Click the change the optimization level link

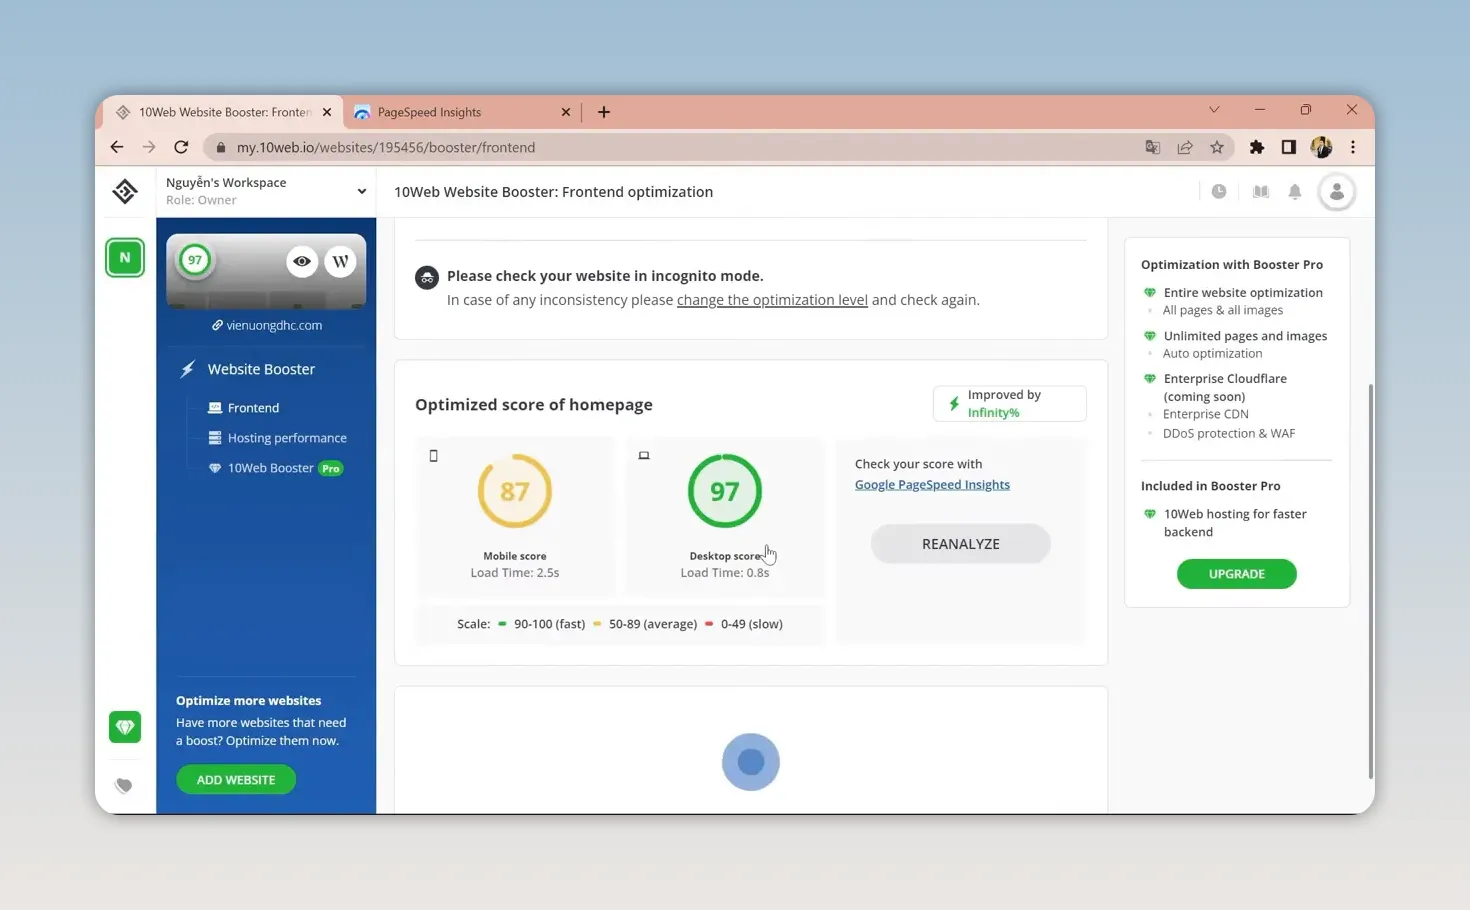[x=772, y=300]
